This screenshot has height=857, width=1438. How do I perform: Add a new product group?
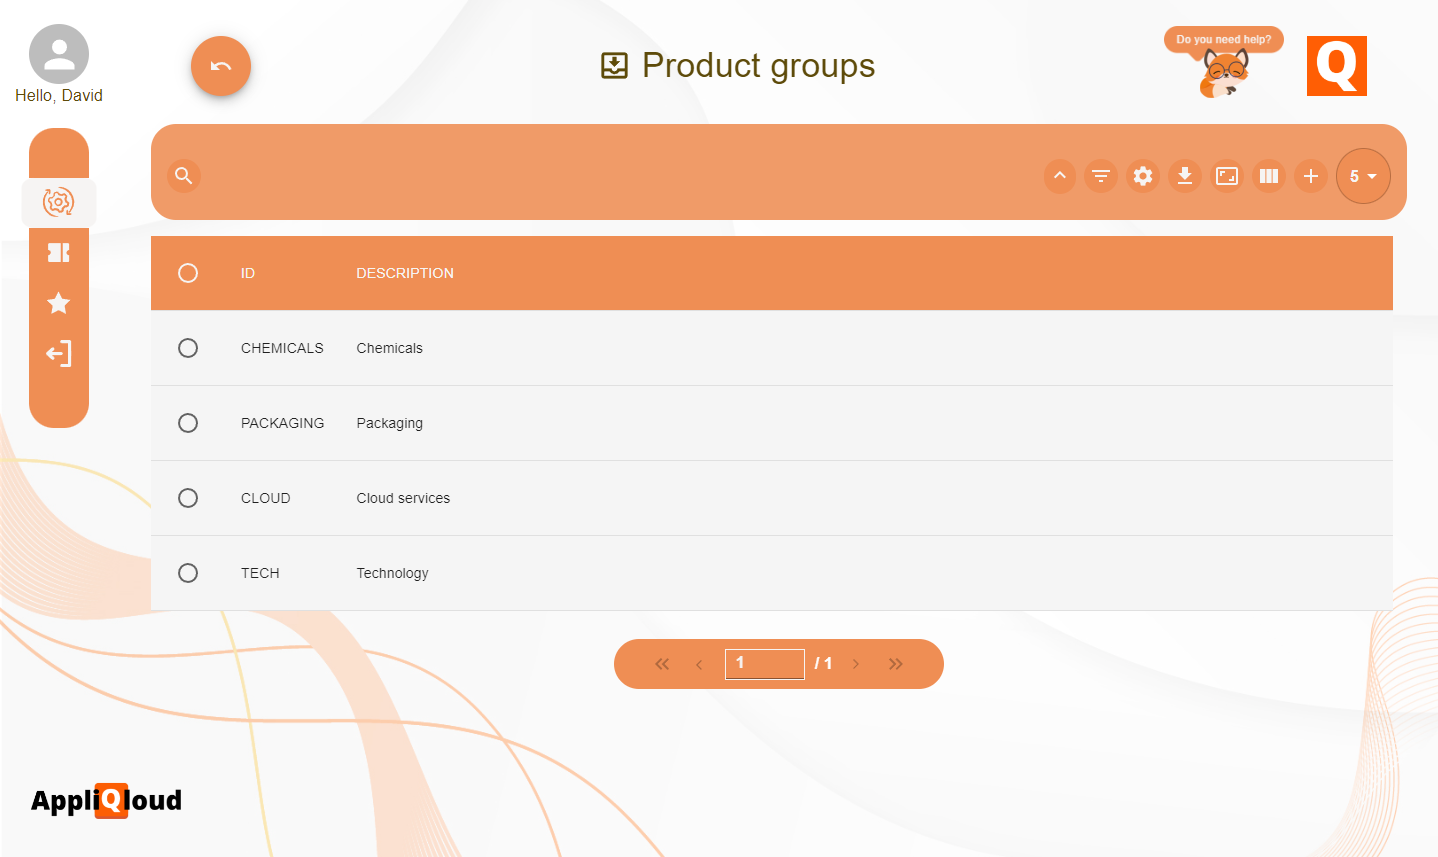[1311, 176]
